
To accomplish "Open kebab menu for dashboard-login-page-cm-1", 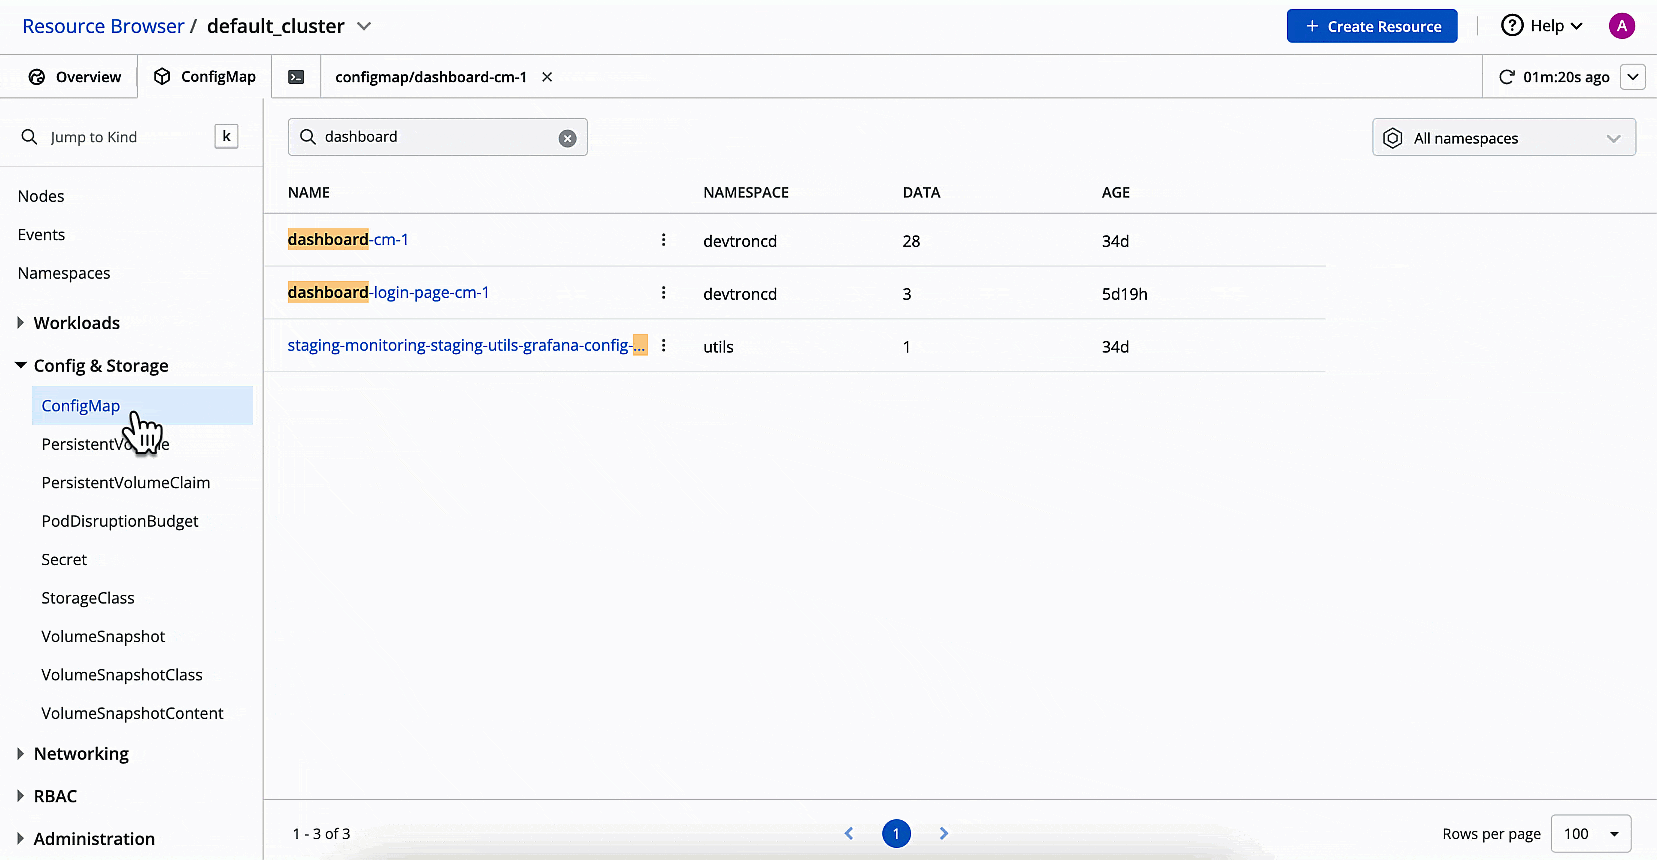I will point(663,293).
